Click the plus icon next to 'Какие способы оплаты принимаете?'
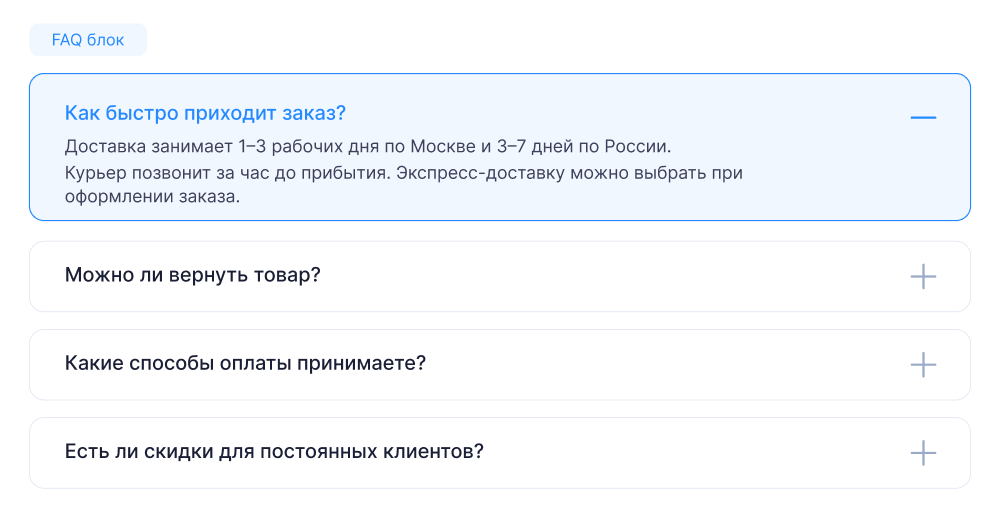The image size is (1000, 515). (x=923, y=364)
